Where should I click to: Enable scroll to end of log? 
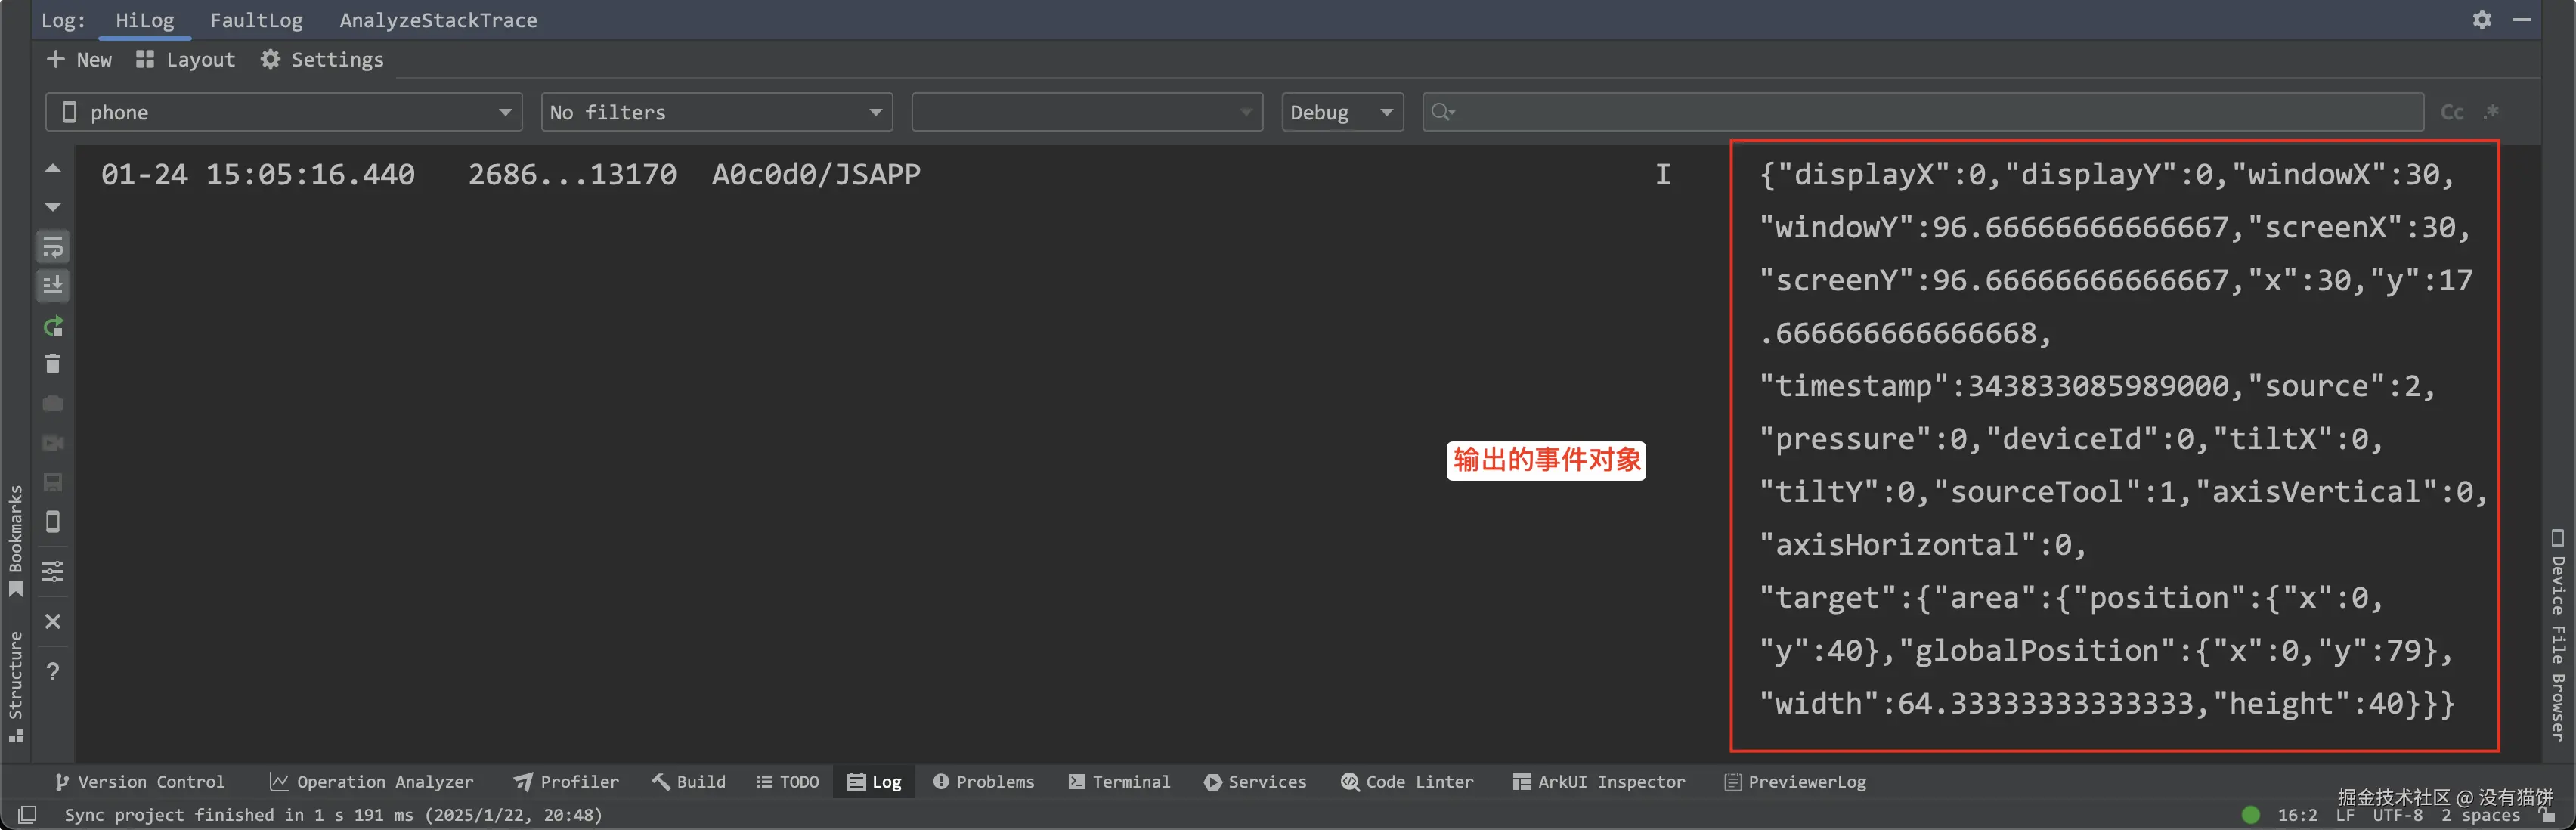pyautogui.click(x=53, y=285)
